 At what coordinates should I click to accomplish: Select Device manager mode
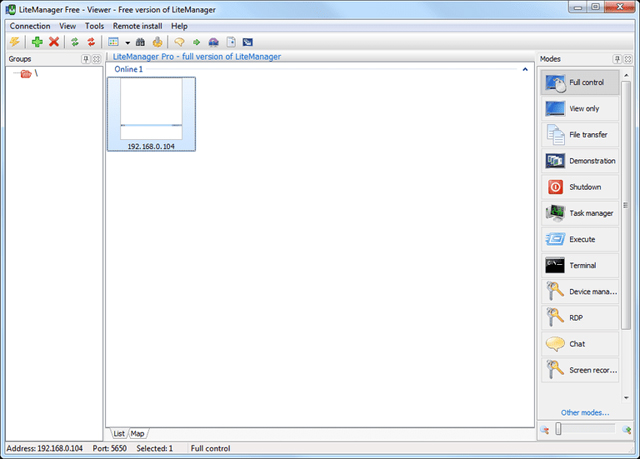580,291
